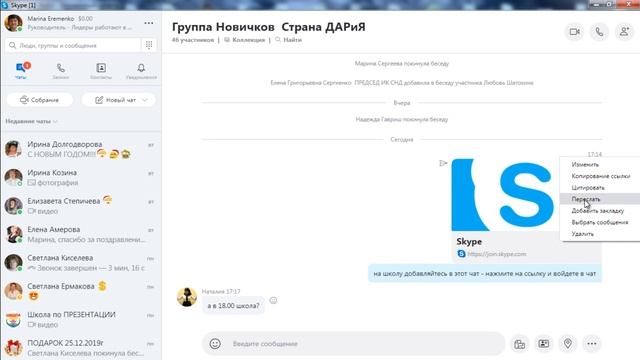Screen dimensions: 640x360
Task: Choose Копирование ссылки in the context menu
Action: [x=600, y=176]
